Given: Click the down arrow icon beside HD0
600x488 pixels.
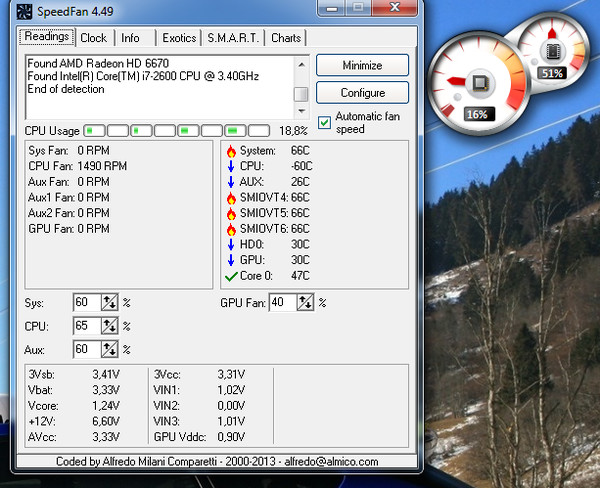Looking at the screenshot, I should pos(231,245).
